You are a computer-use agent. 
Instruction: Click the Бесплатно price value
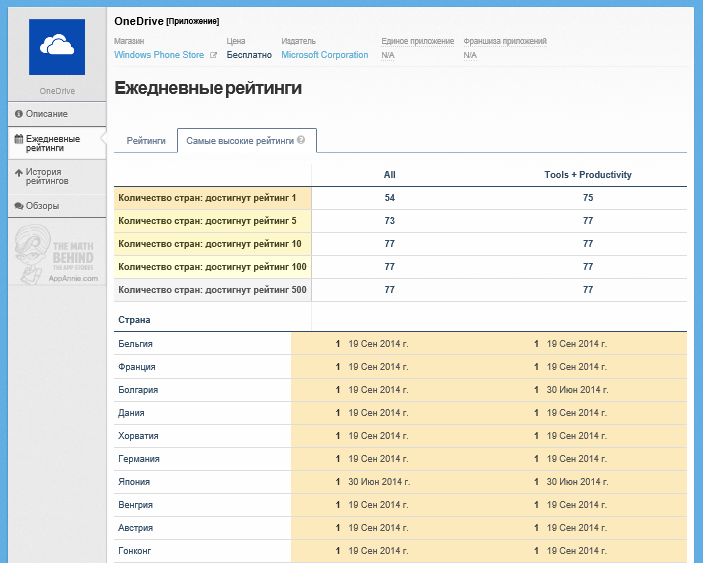point(249,55)
